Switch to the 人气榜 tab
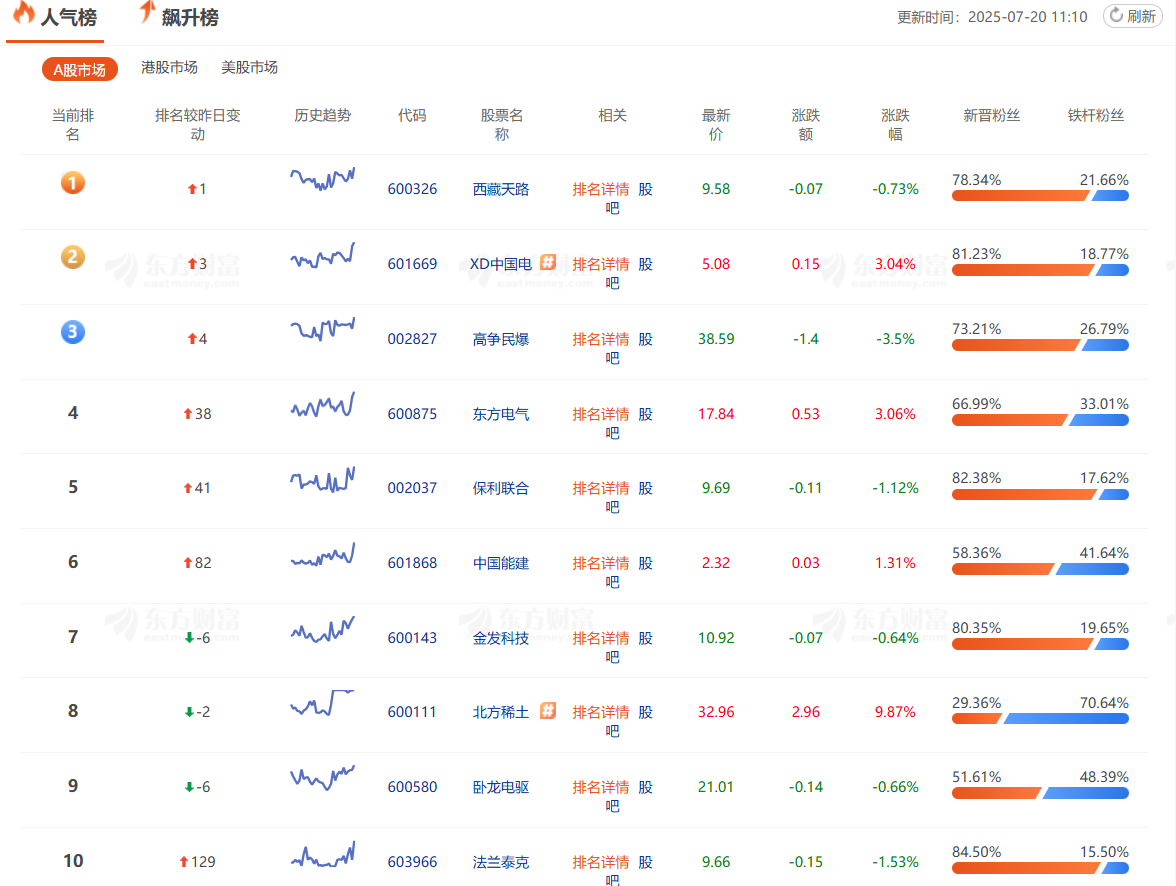The width and height of the screenshot is (1176, 886). (56, 18)
